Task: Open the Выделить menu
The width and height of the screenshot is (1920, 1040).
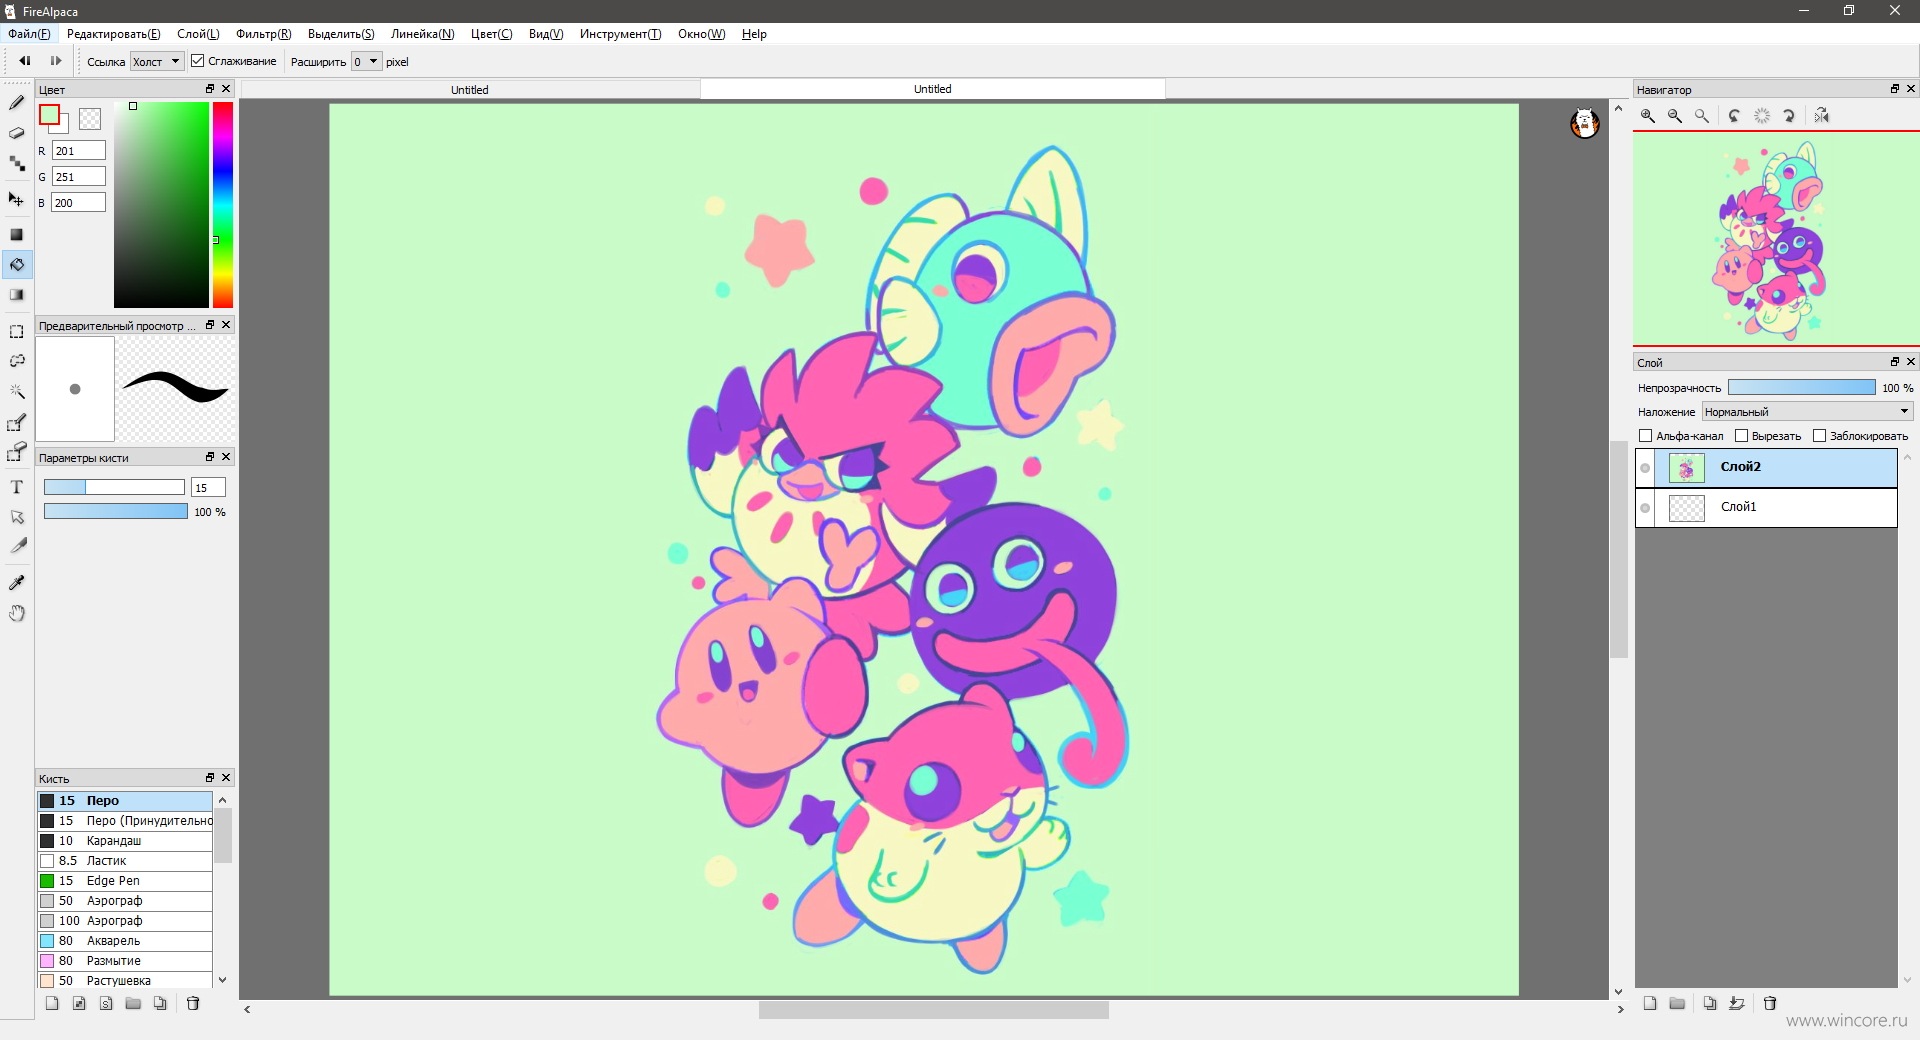Action: point(341,34)
